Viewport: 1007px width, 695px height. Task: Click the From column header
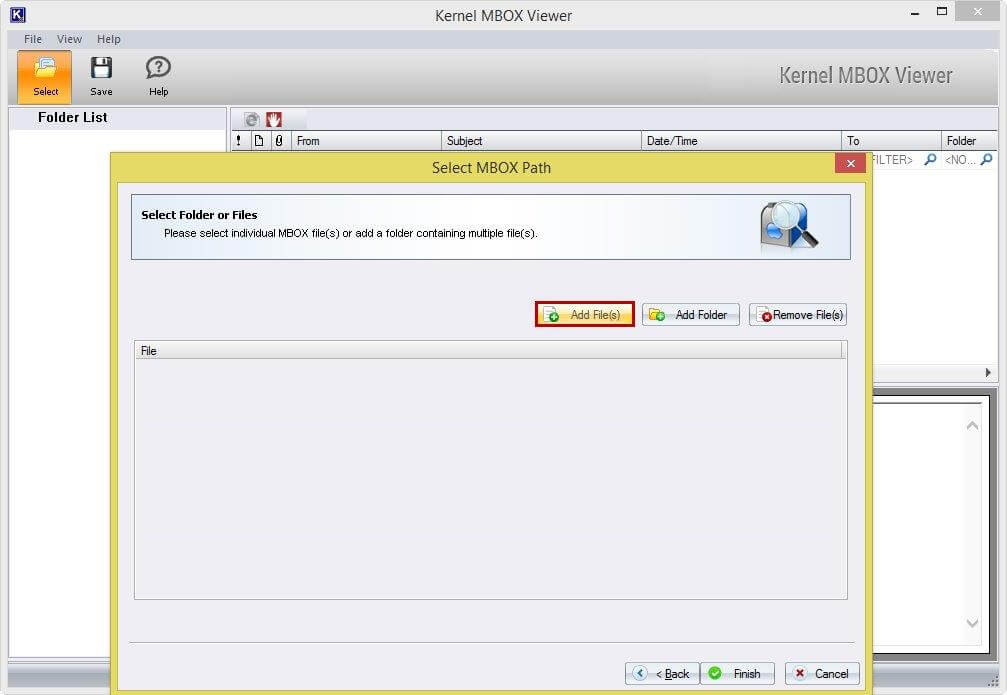pos(366,141)
